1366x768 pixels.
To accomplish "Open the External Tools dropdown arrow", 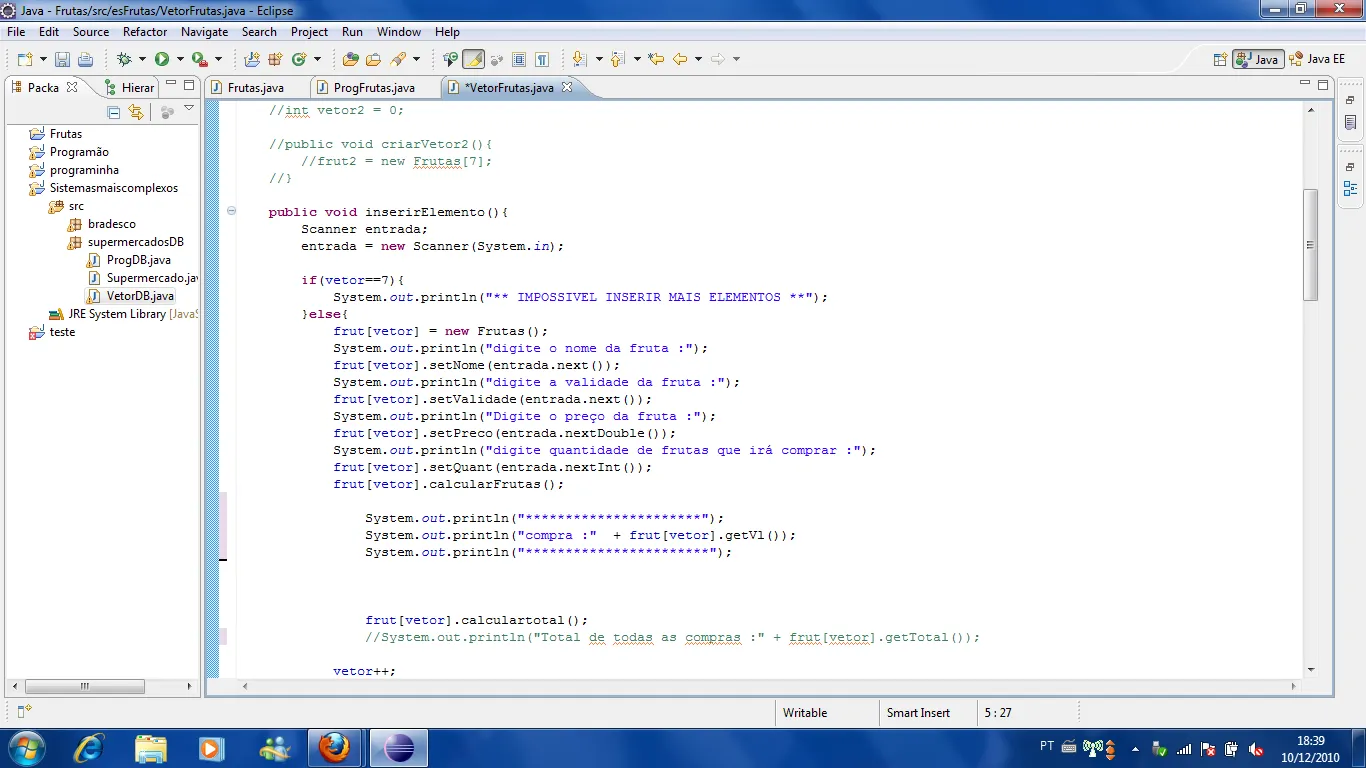I will click(x=218, y=59).
